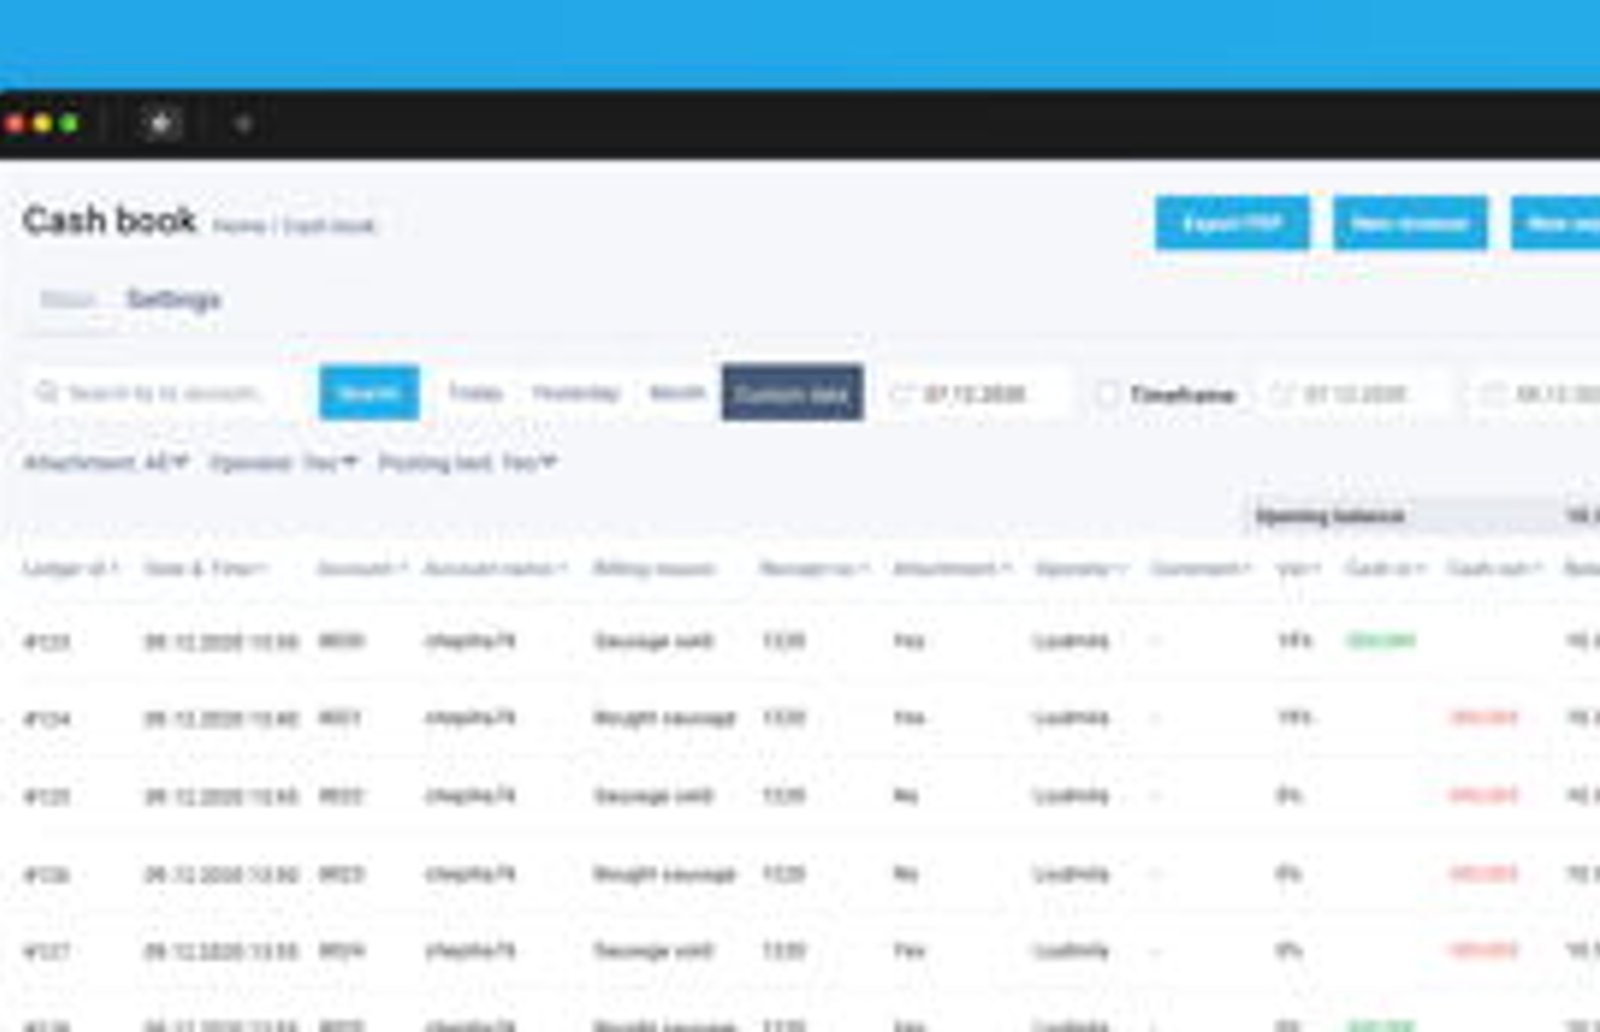The height and width of the screenshot is (1032, 1600).
Task: Click calendar icon of first timeframe date
Action: 1281,394
